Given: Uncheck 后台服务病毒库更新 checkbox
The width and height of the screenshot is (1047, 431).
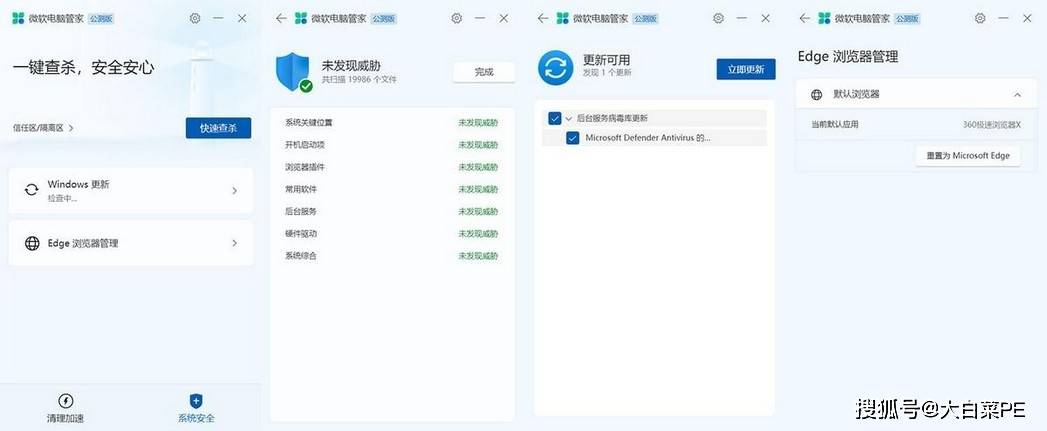Looking at the screenshot, I should pyautogui.click(x=554, y=118).
